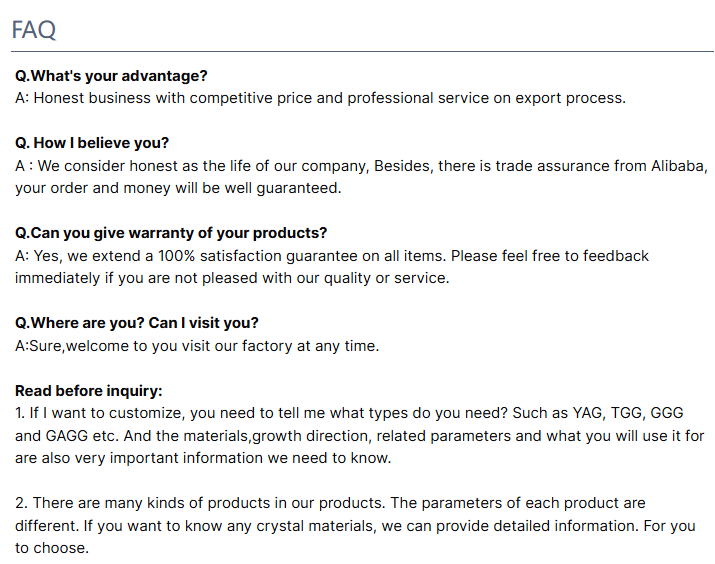The height and width of the screenshot is (564, 715).
Task: Click the line "are also very important information"
Action: 203,458
